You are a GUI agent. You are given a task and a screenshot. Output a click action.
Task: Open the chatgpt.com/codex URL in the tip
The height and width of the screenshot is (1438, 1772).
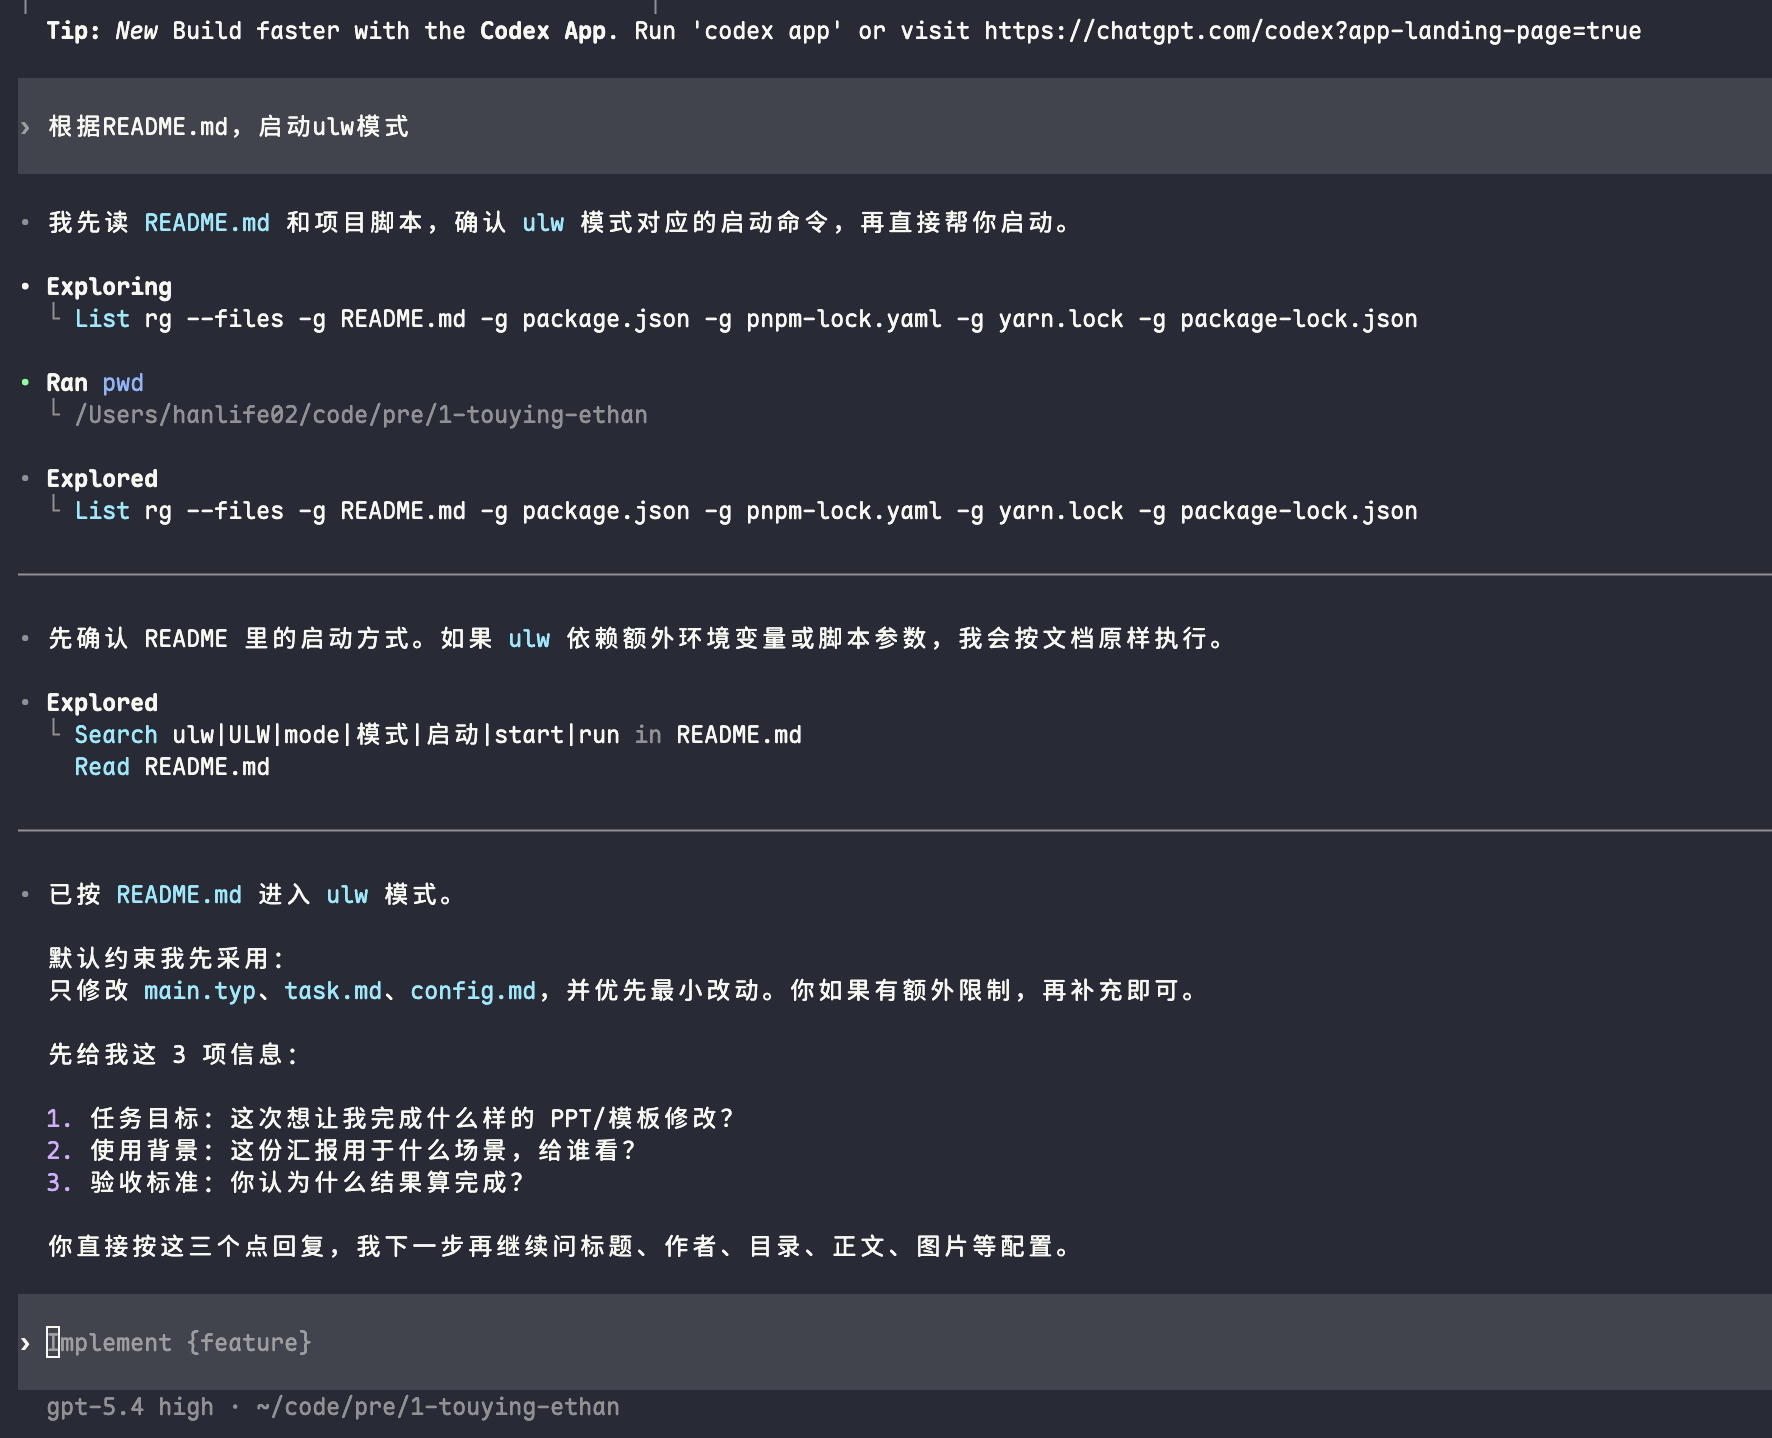click(x=1312, y=31)
